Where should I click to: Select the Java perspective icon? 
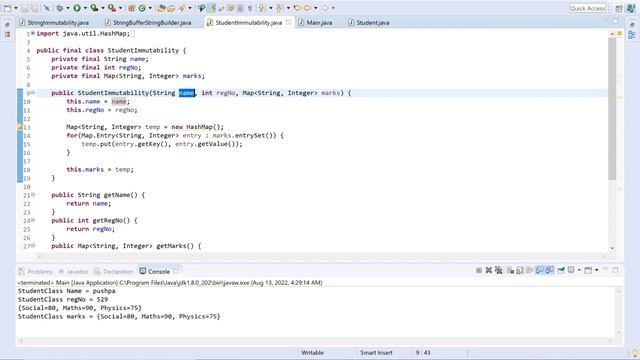point(631,8)
